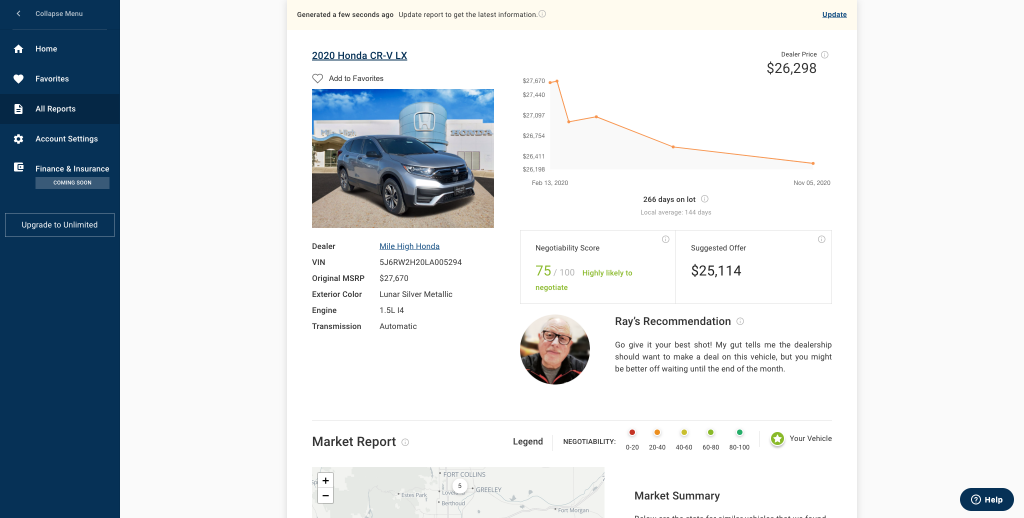The width and height of the screenshot is (1024, 518).
Task: Click the Upgrade to Unlimited button
Action: (60, 225)
